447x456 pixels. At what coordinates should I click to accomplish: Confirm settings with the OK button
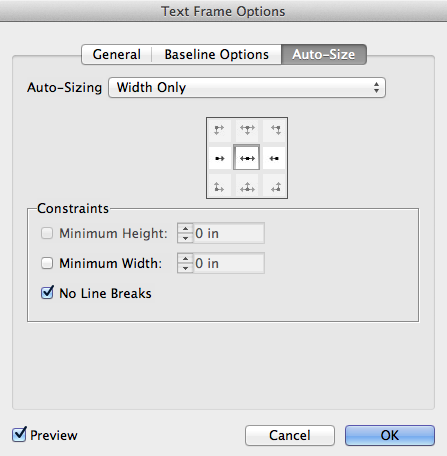coord(390,435)
